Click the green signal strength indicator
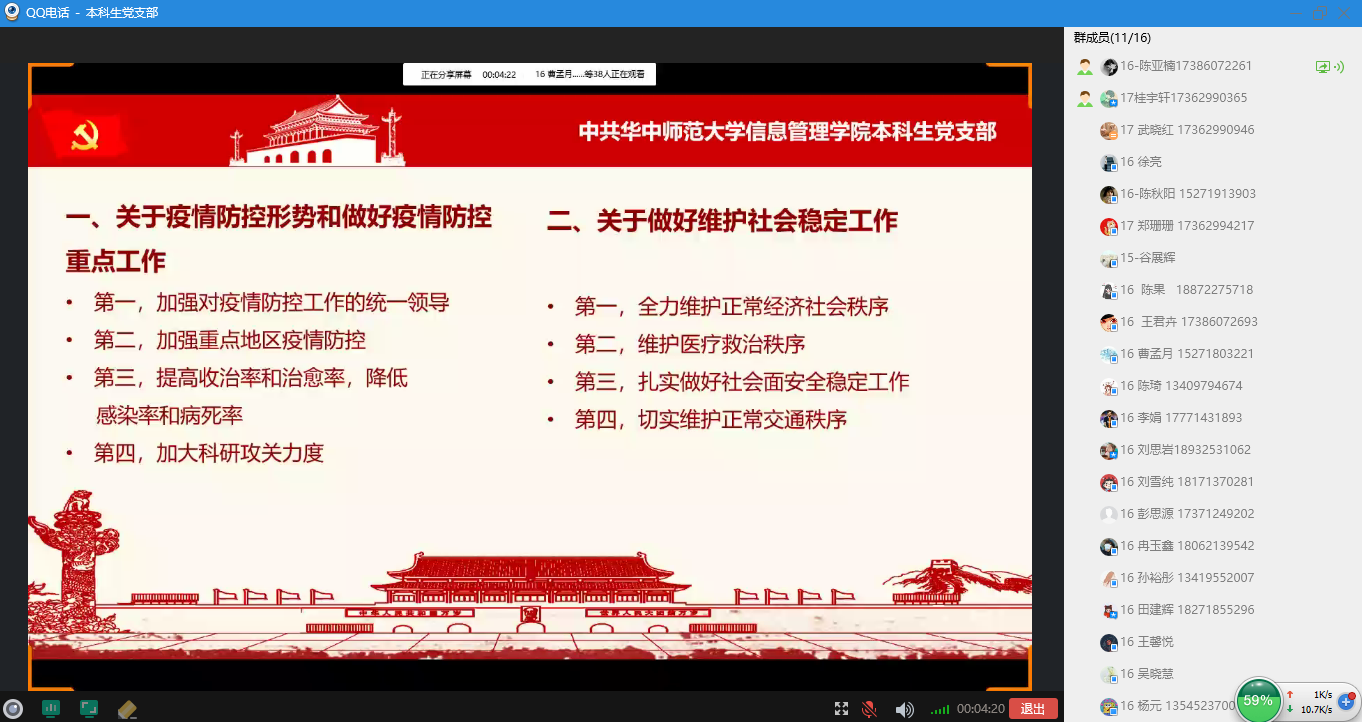1362x722 pixels. coord(940,709)
